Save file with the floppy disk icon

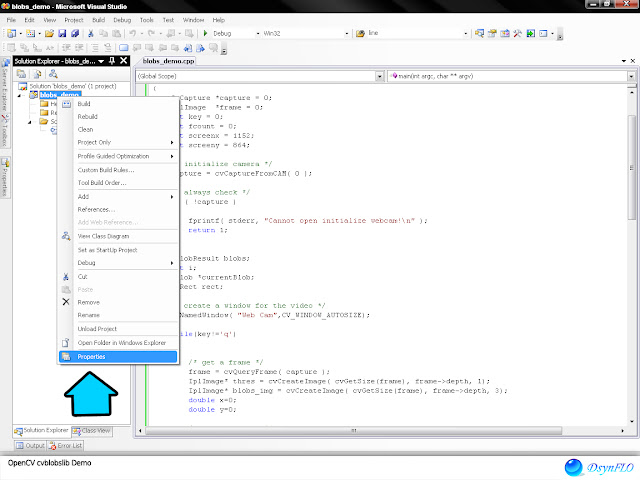62,33
